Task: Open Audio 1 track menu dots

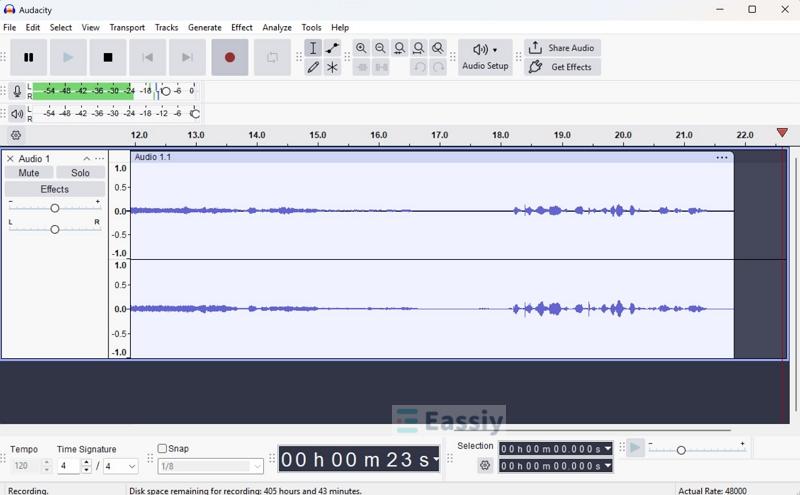Action: coord(99,159)
